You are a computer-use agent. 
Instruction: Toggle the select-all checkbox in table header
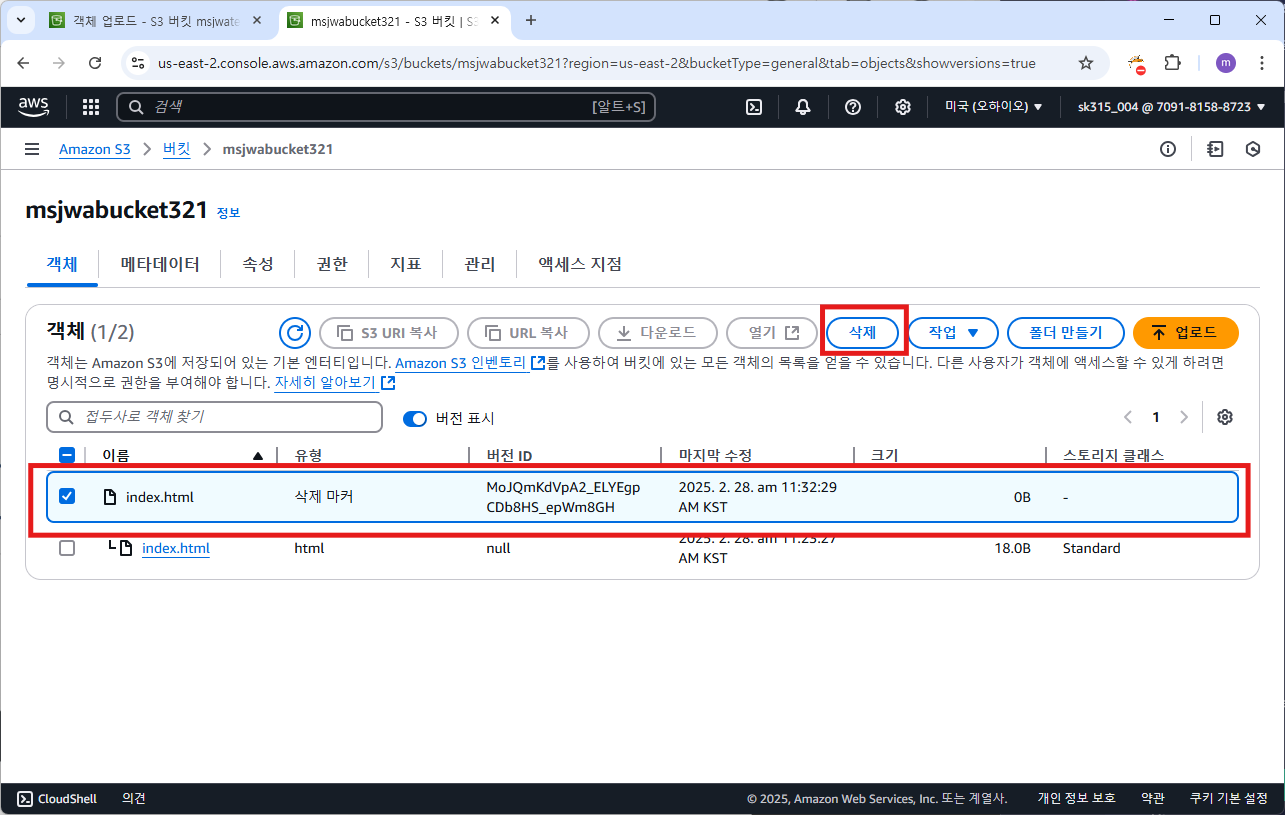[x=67, y=455]
